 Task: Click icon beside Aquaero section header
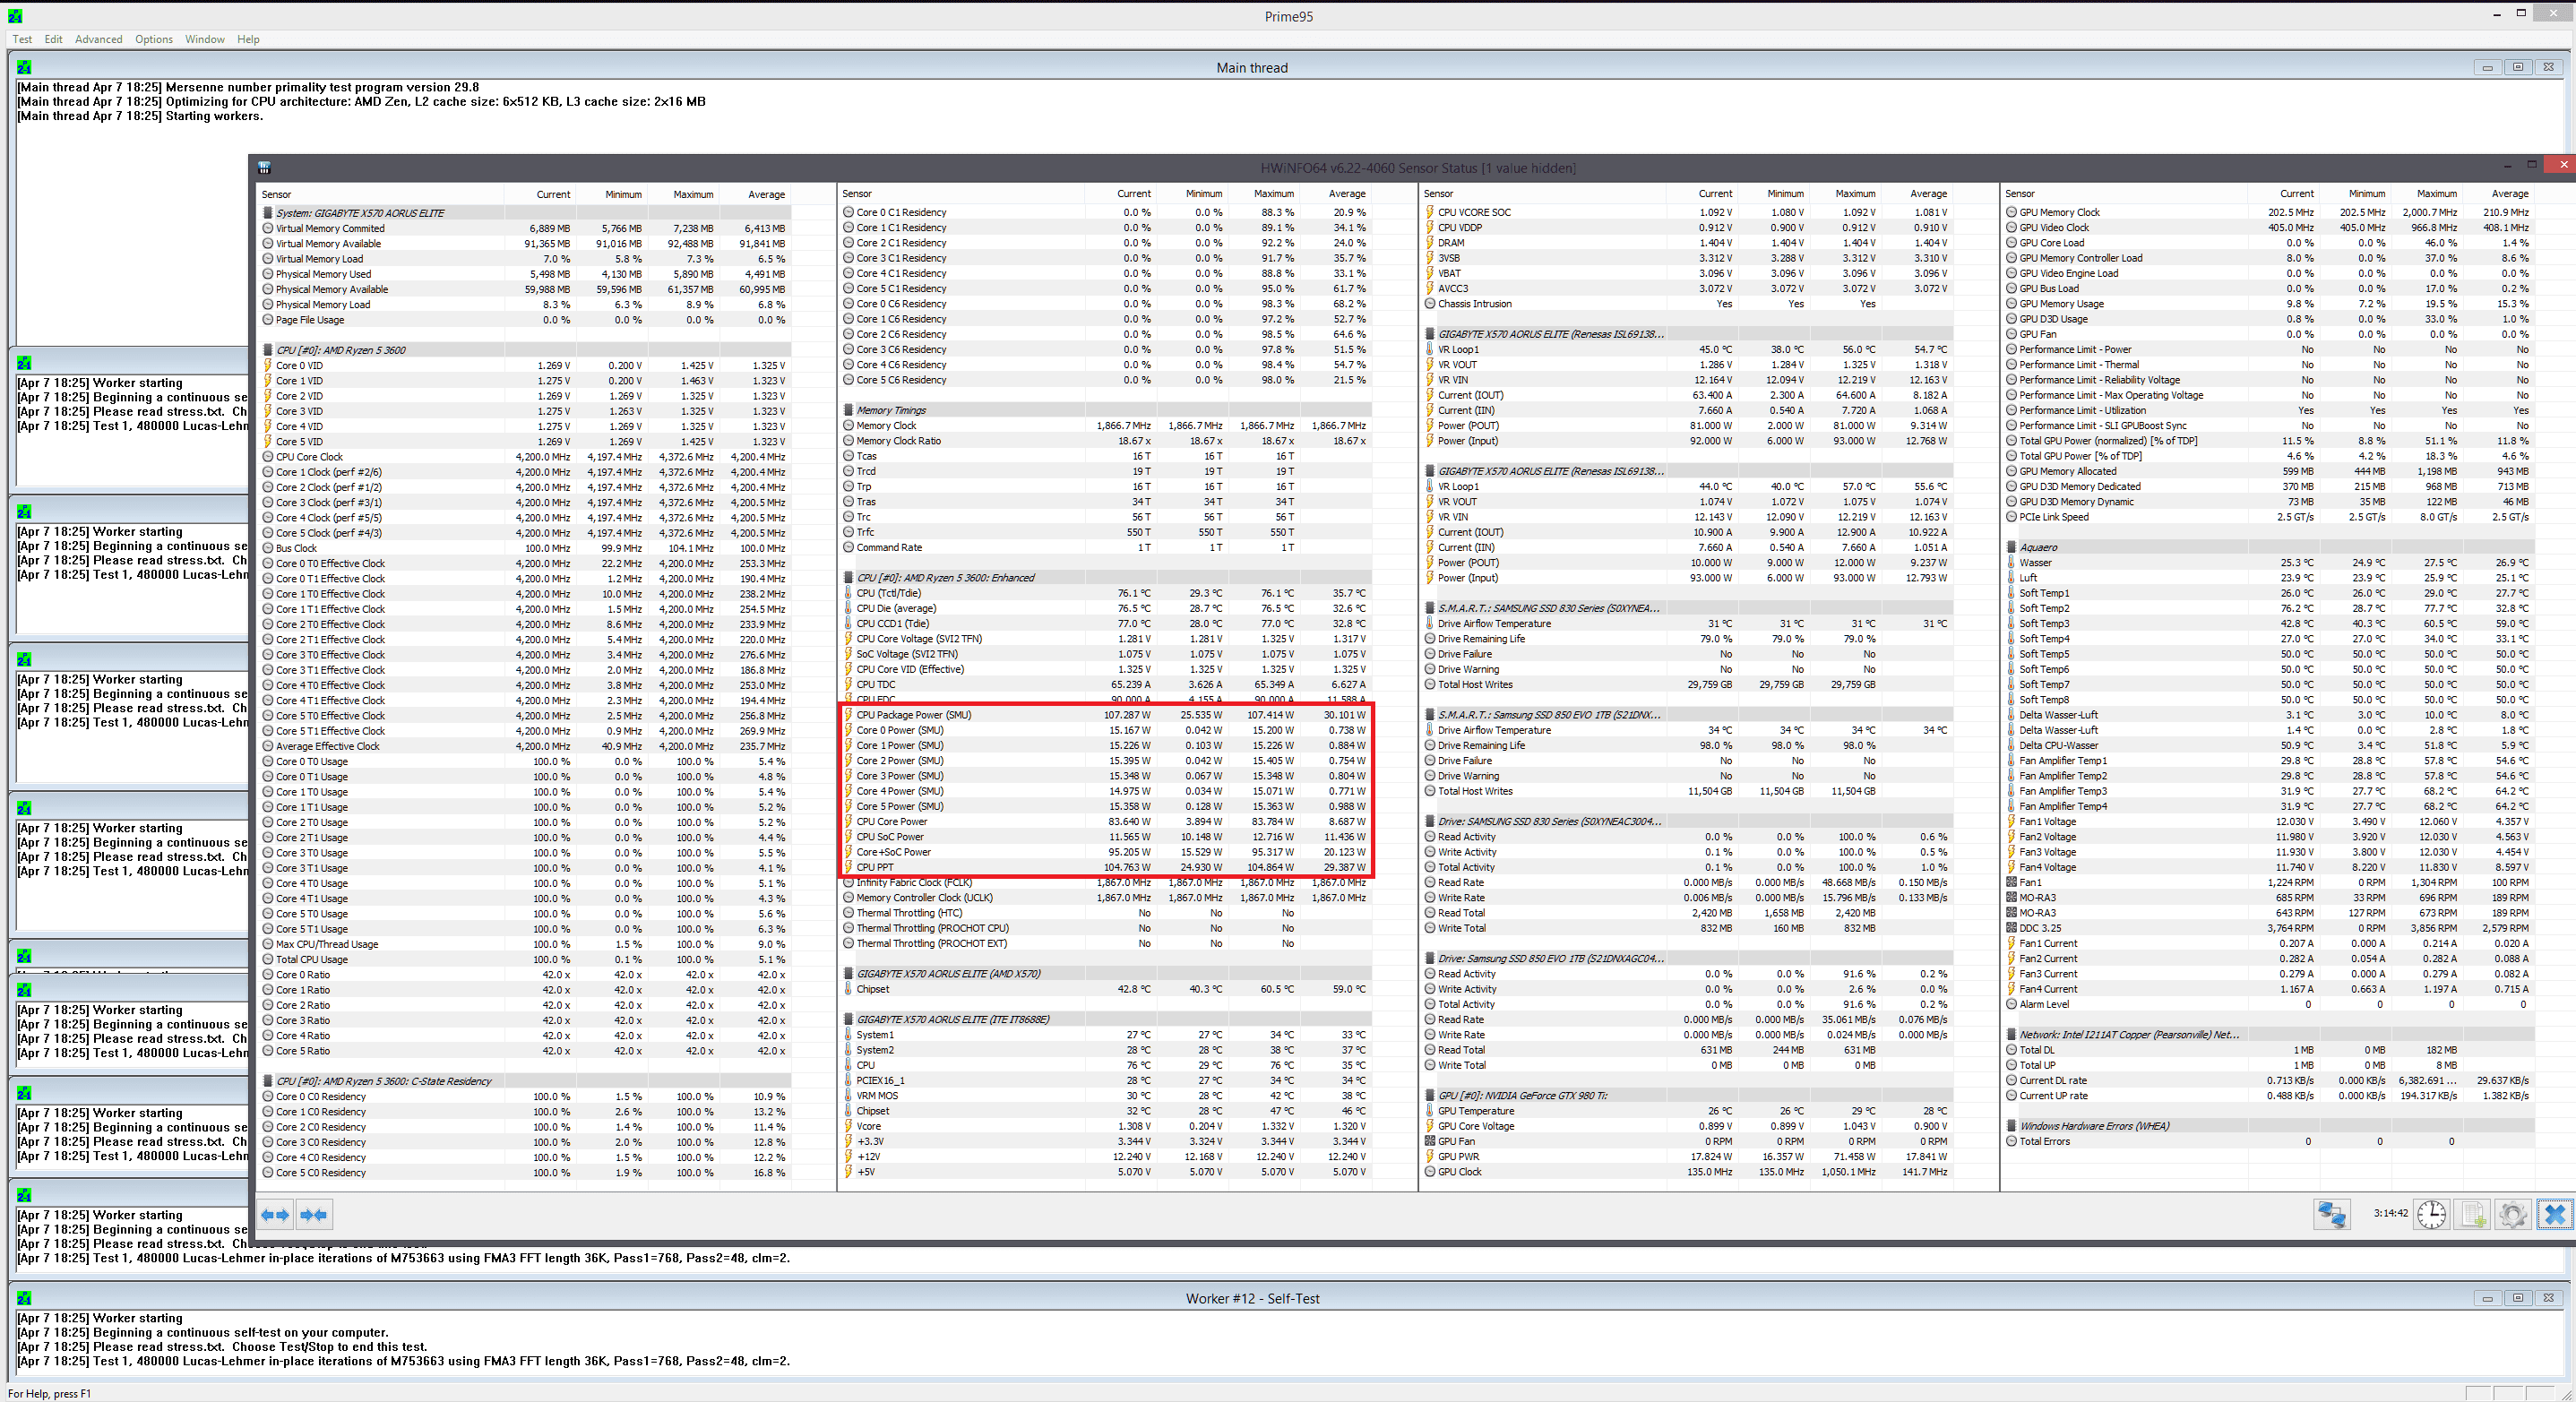coord(2011,547)
